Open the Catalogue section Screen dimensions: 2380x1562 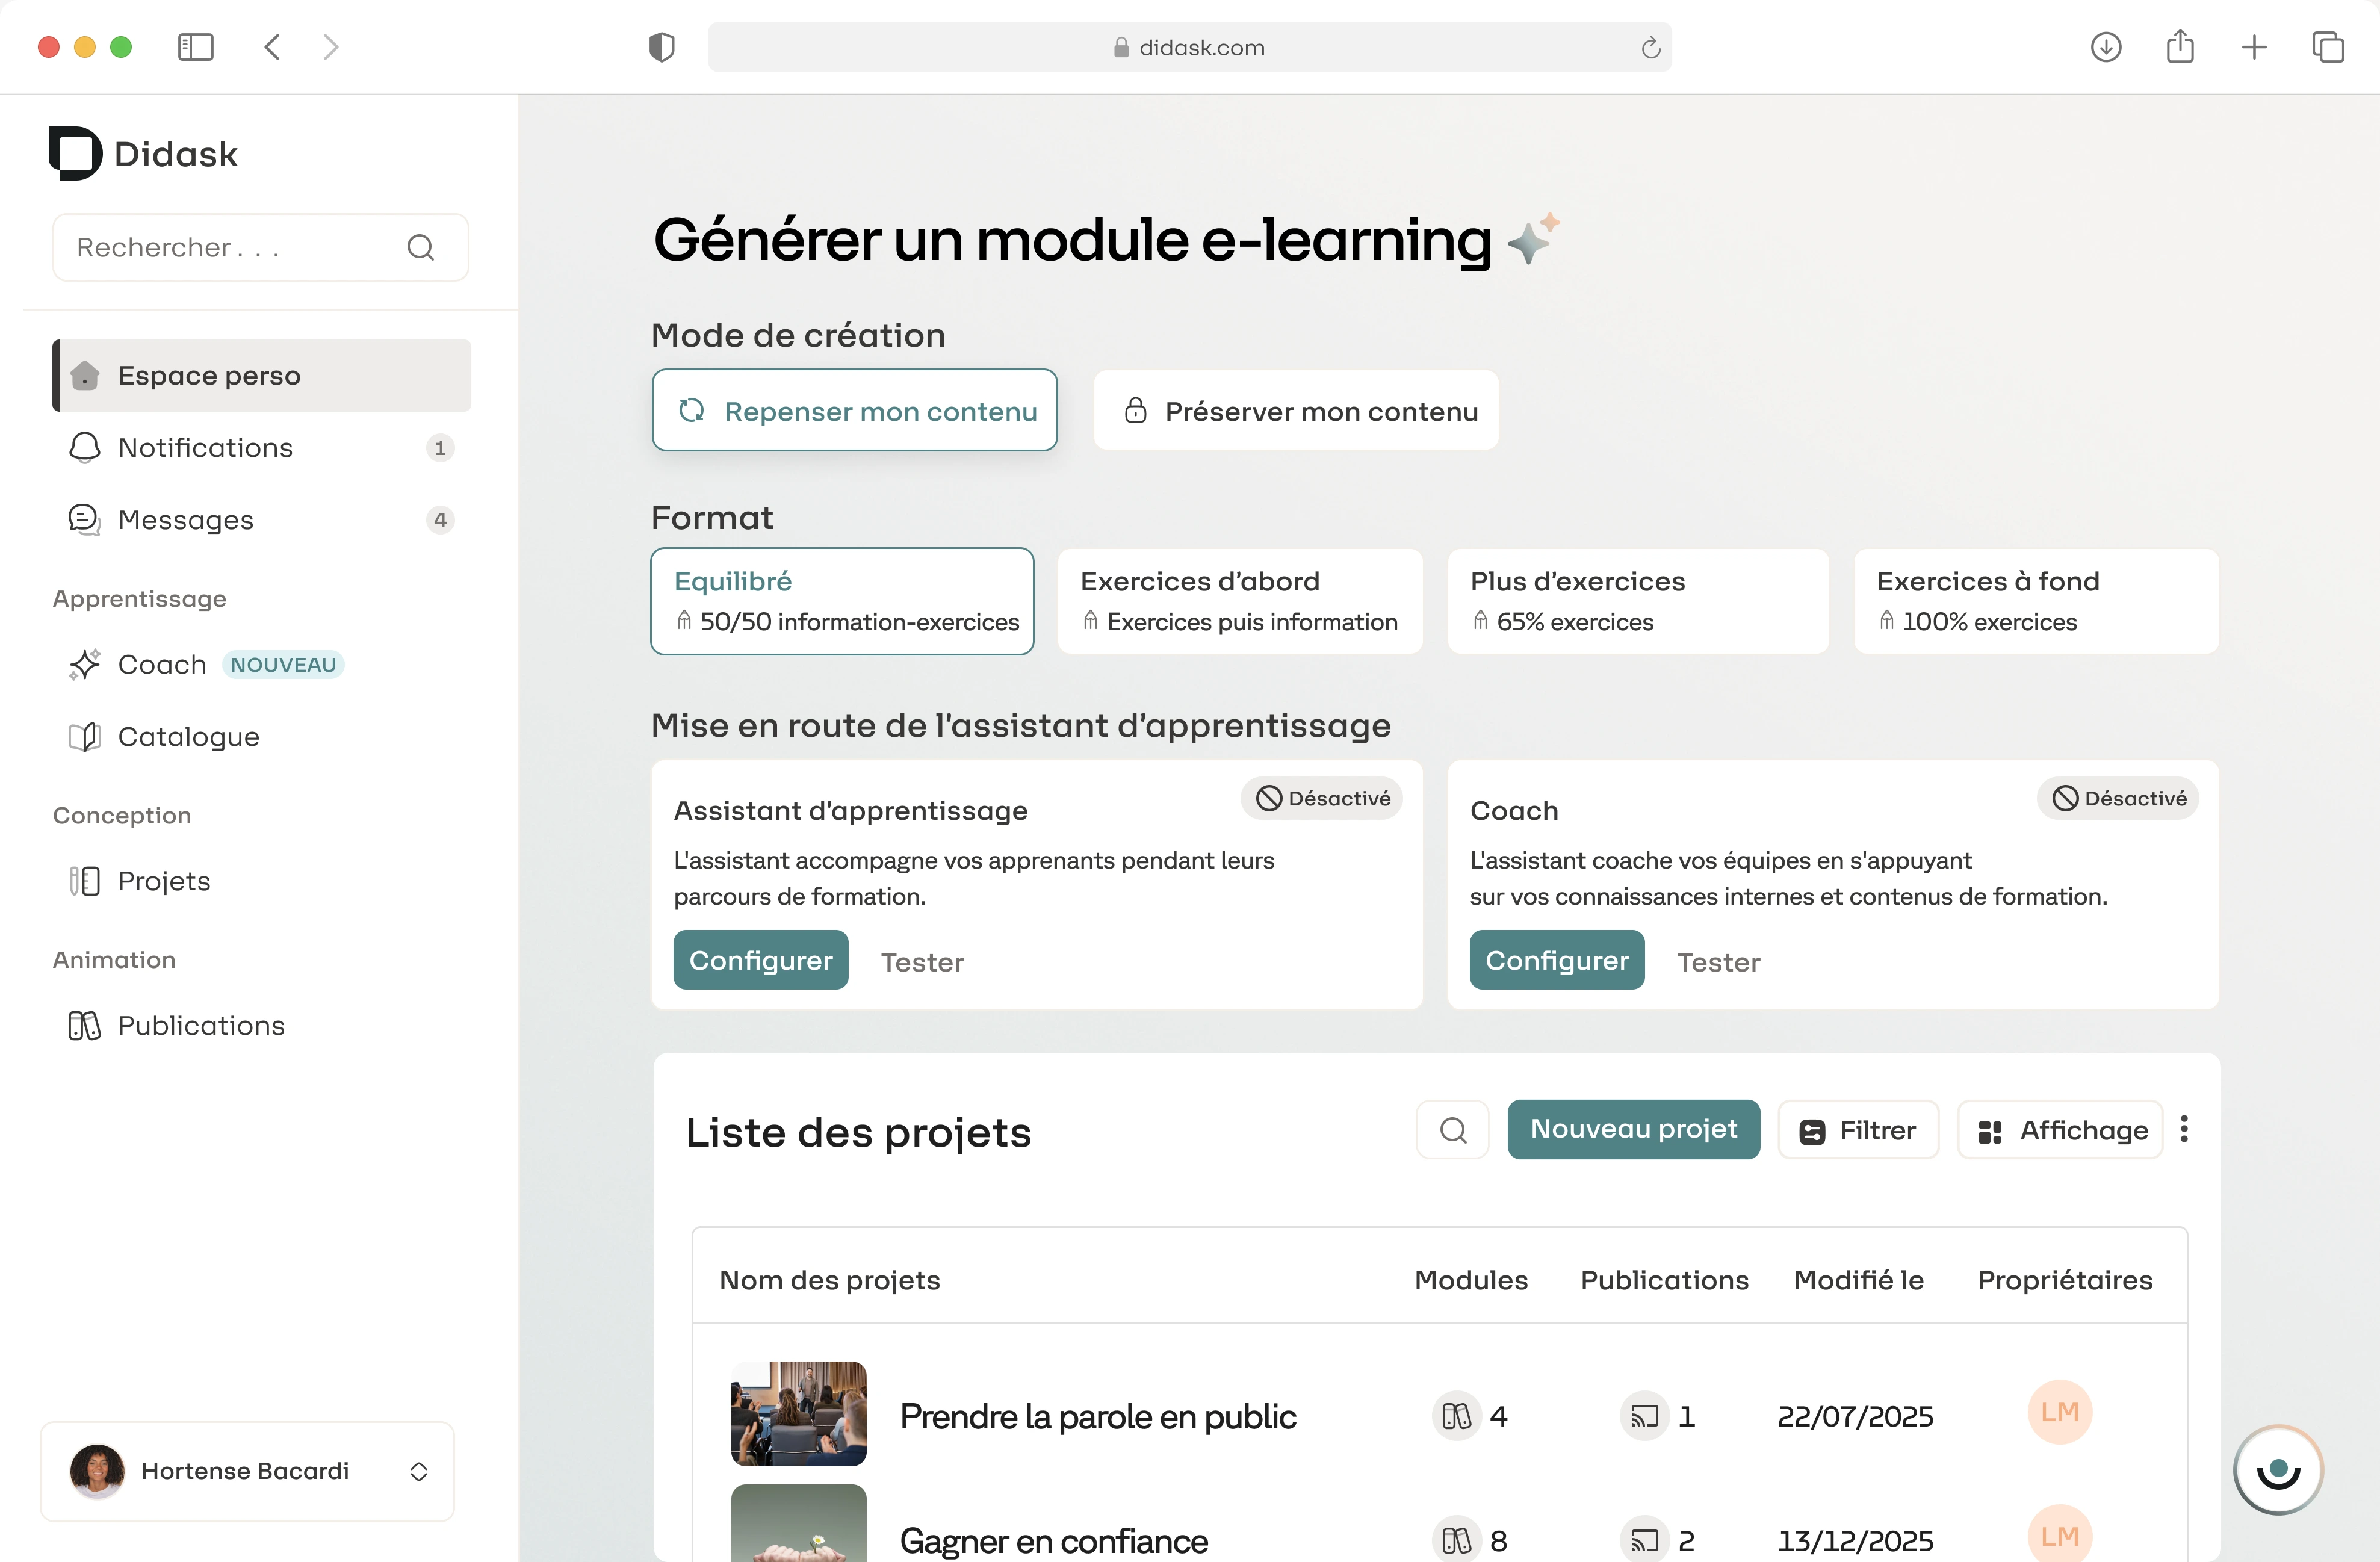tap(188, 736)
